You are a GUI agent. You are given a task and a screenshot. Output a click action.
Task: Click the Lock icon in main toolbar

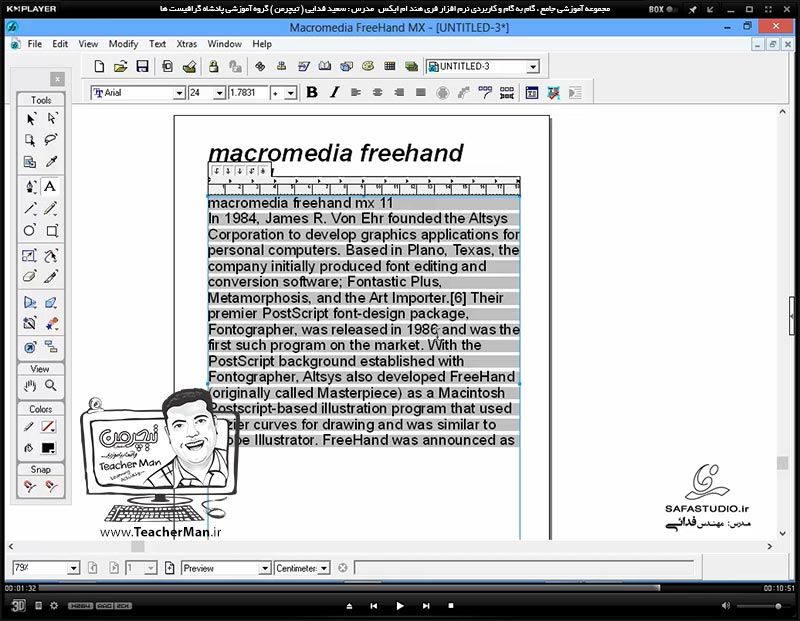(213, 66)
